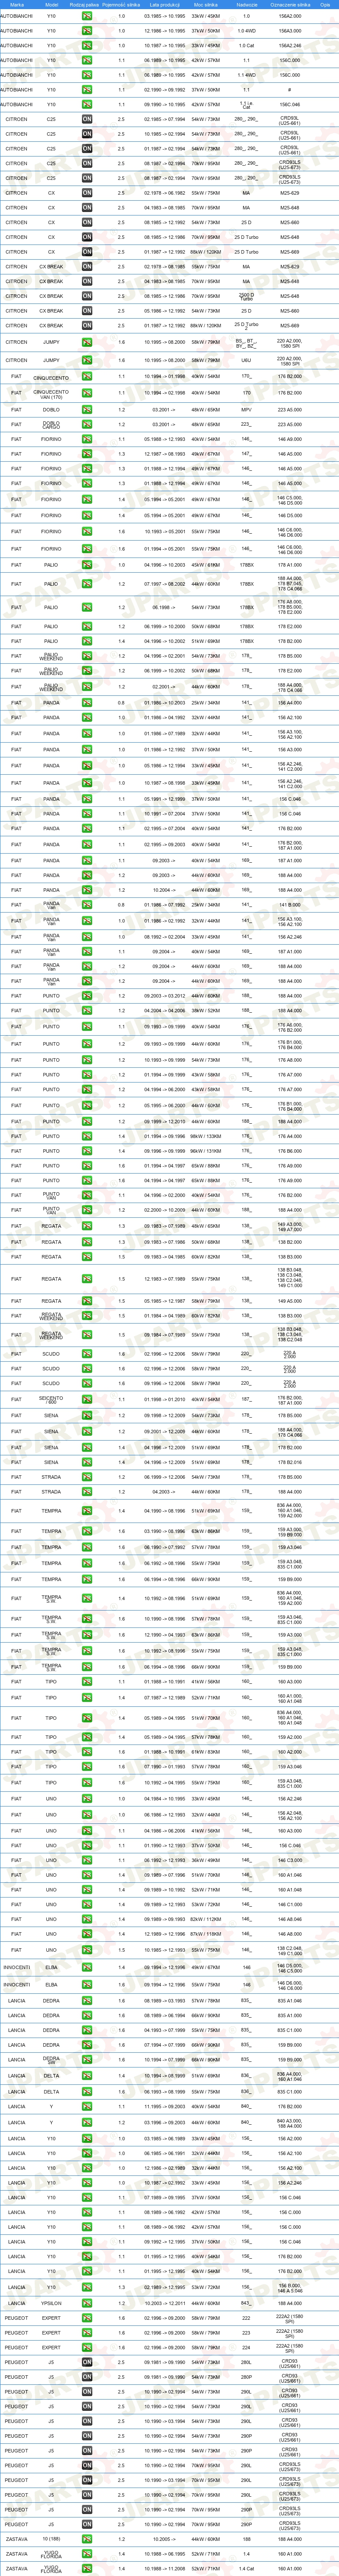Click diesel ON icon in Peugeot J5 09.1981 280P row
This screenshot has width=339, height=2576.
coord(87,2377)
